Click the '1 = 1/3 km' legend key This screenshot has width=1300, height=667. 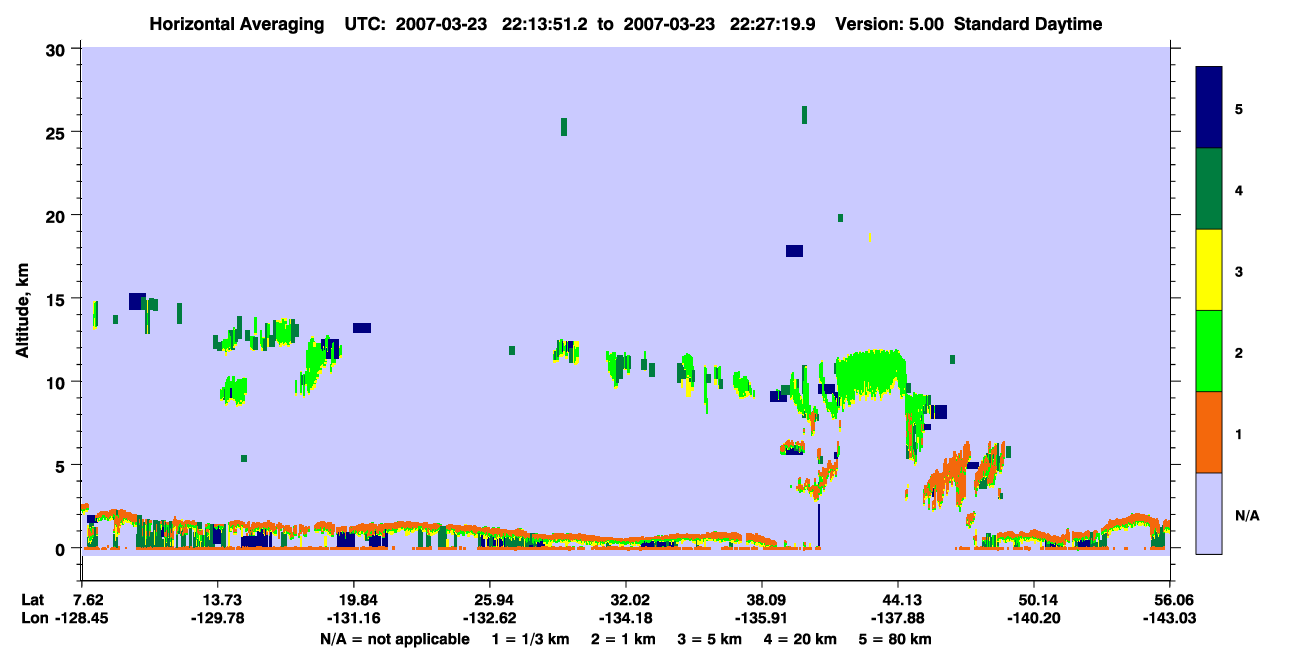coord(532,639)
